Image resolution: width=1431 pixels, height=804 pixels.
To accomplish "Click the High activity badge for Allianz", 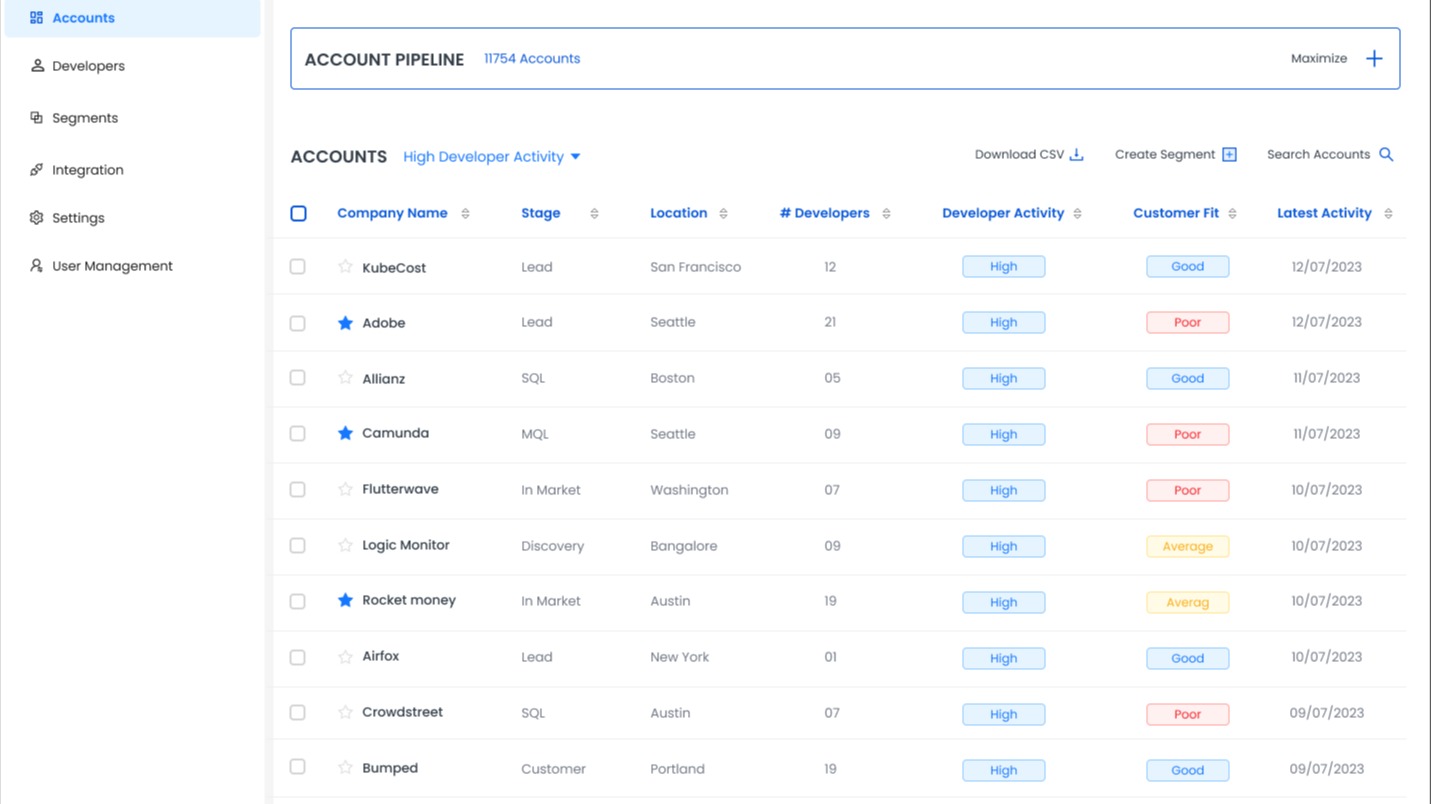I will tap(1003, 378).
